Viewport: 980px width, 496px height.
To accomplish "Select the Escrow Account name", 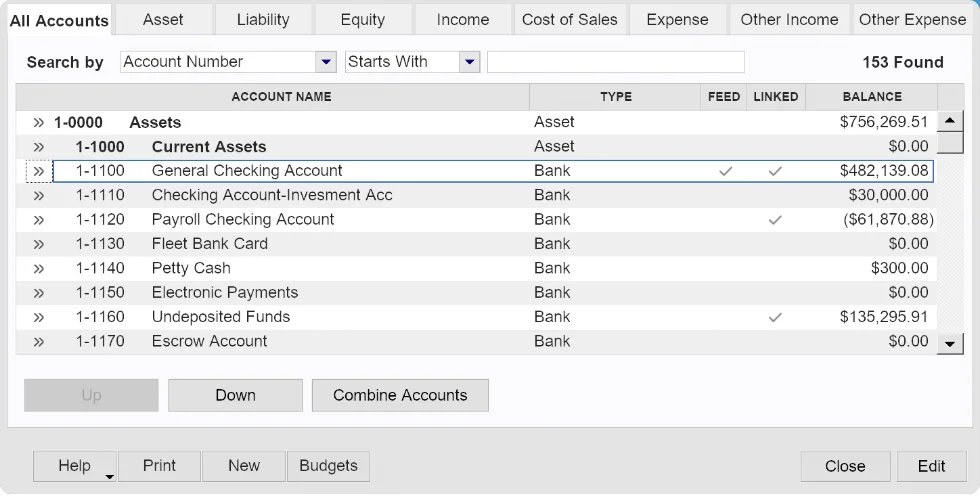I will [209, 342].
